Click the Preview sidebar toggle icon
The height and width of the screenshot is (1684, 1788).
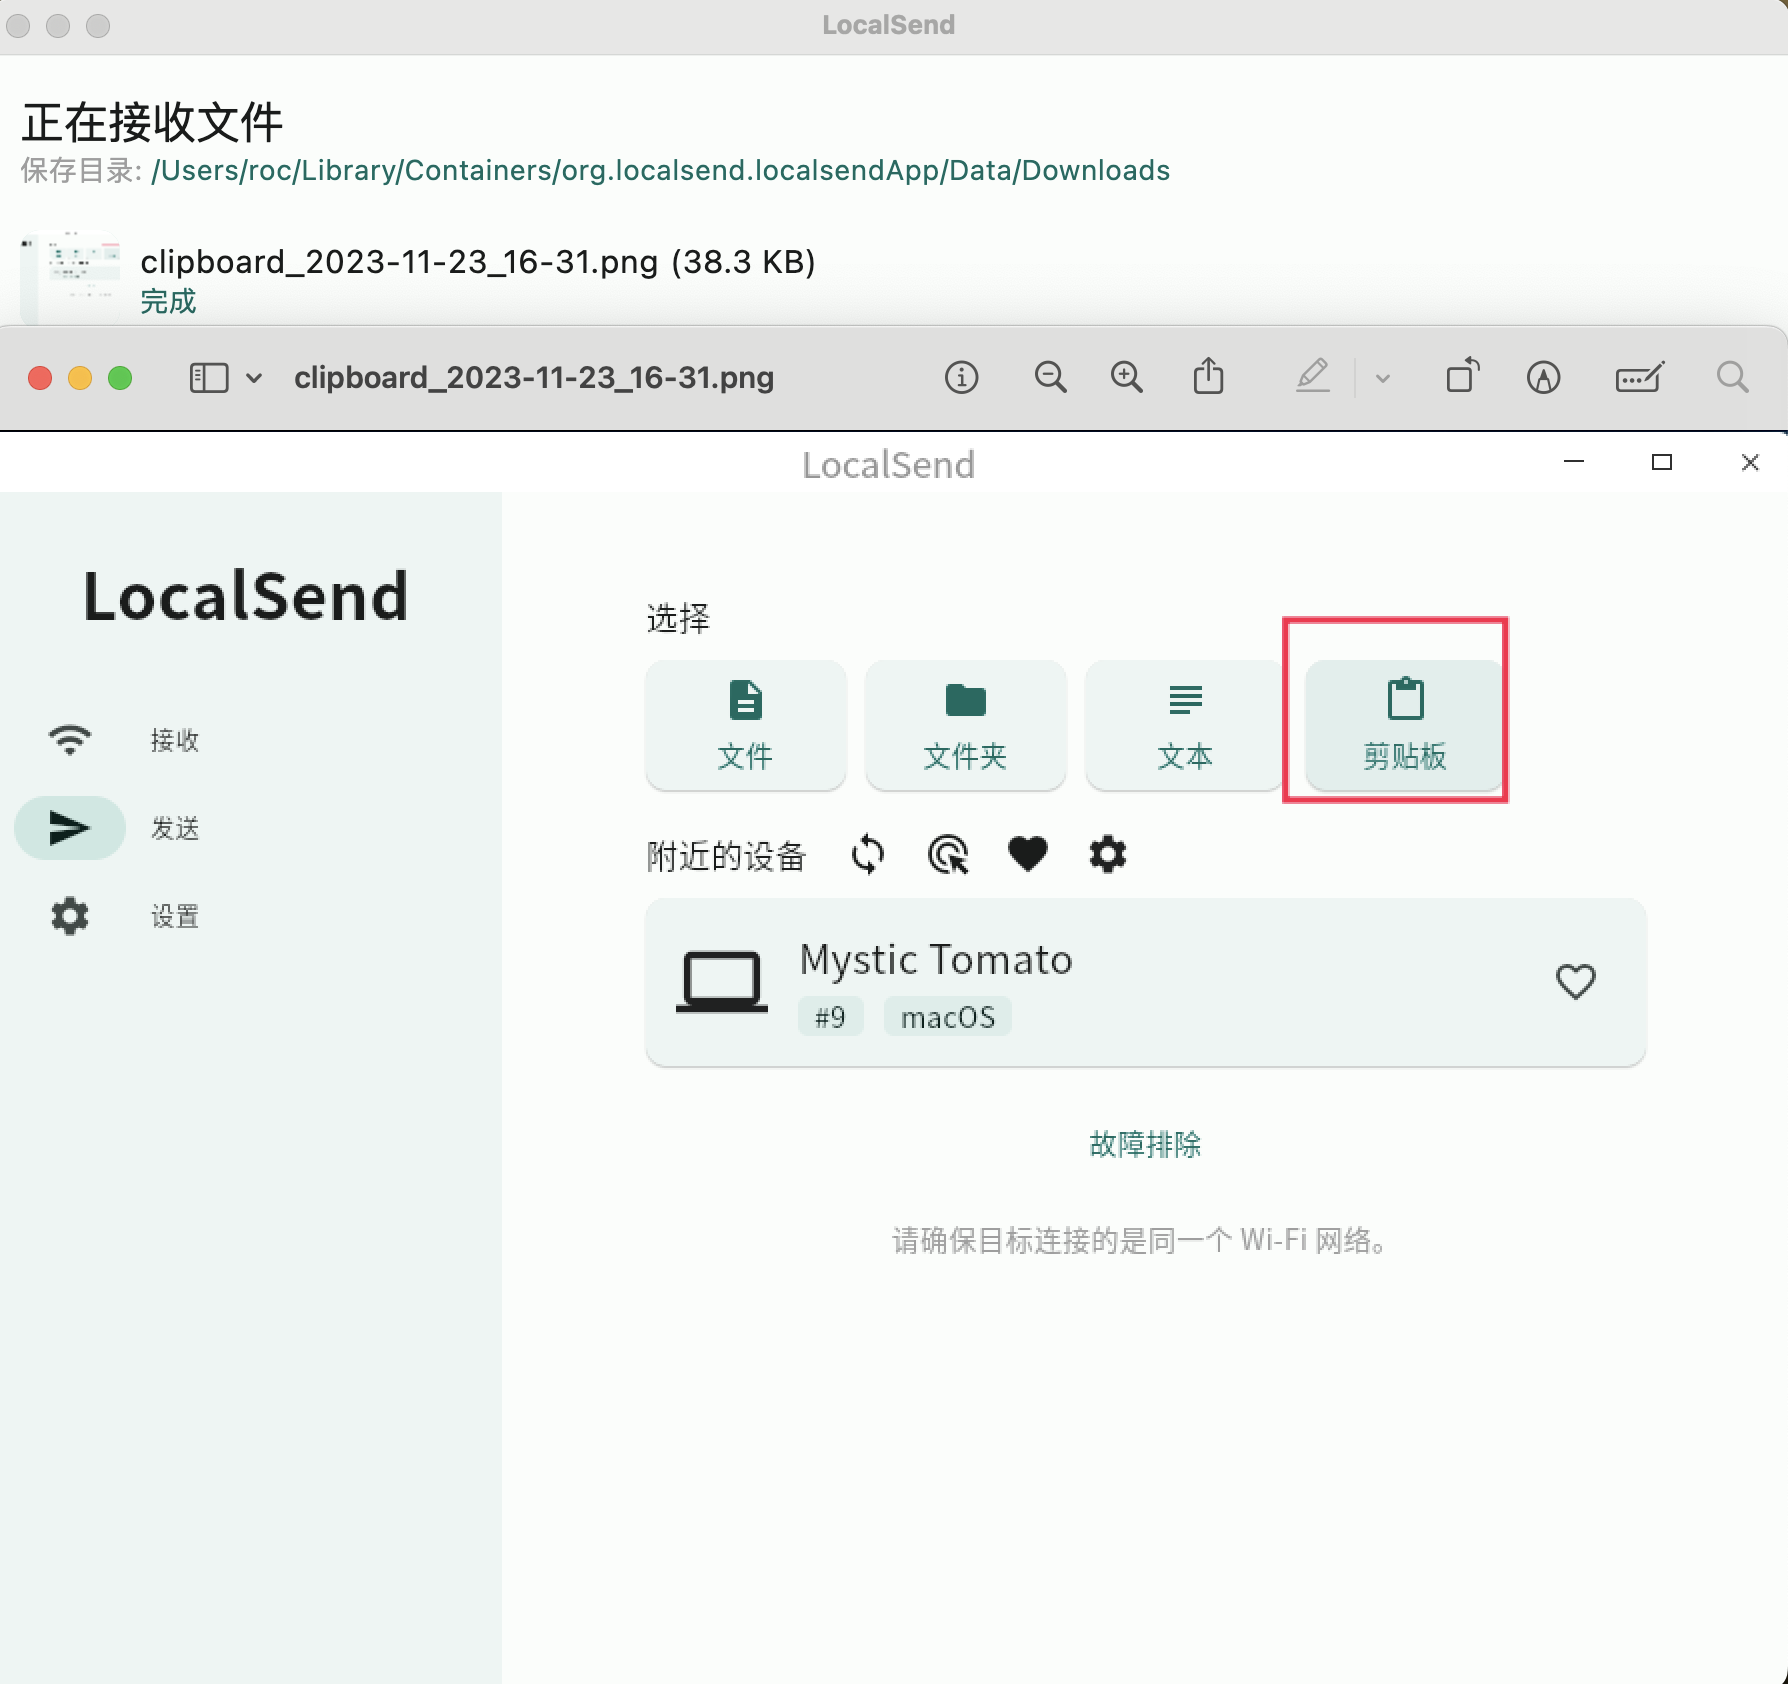tap(209, 378)
